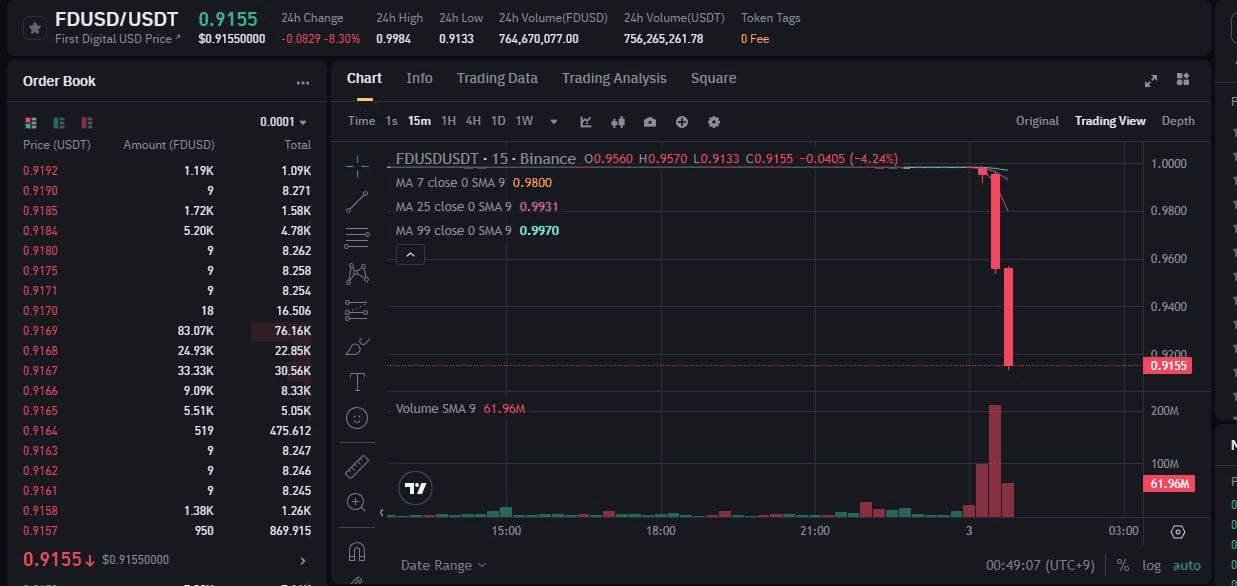
Task: Show buy orders only (green) order book view
Action: click(x=59, y=122)
